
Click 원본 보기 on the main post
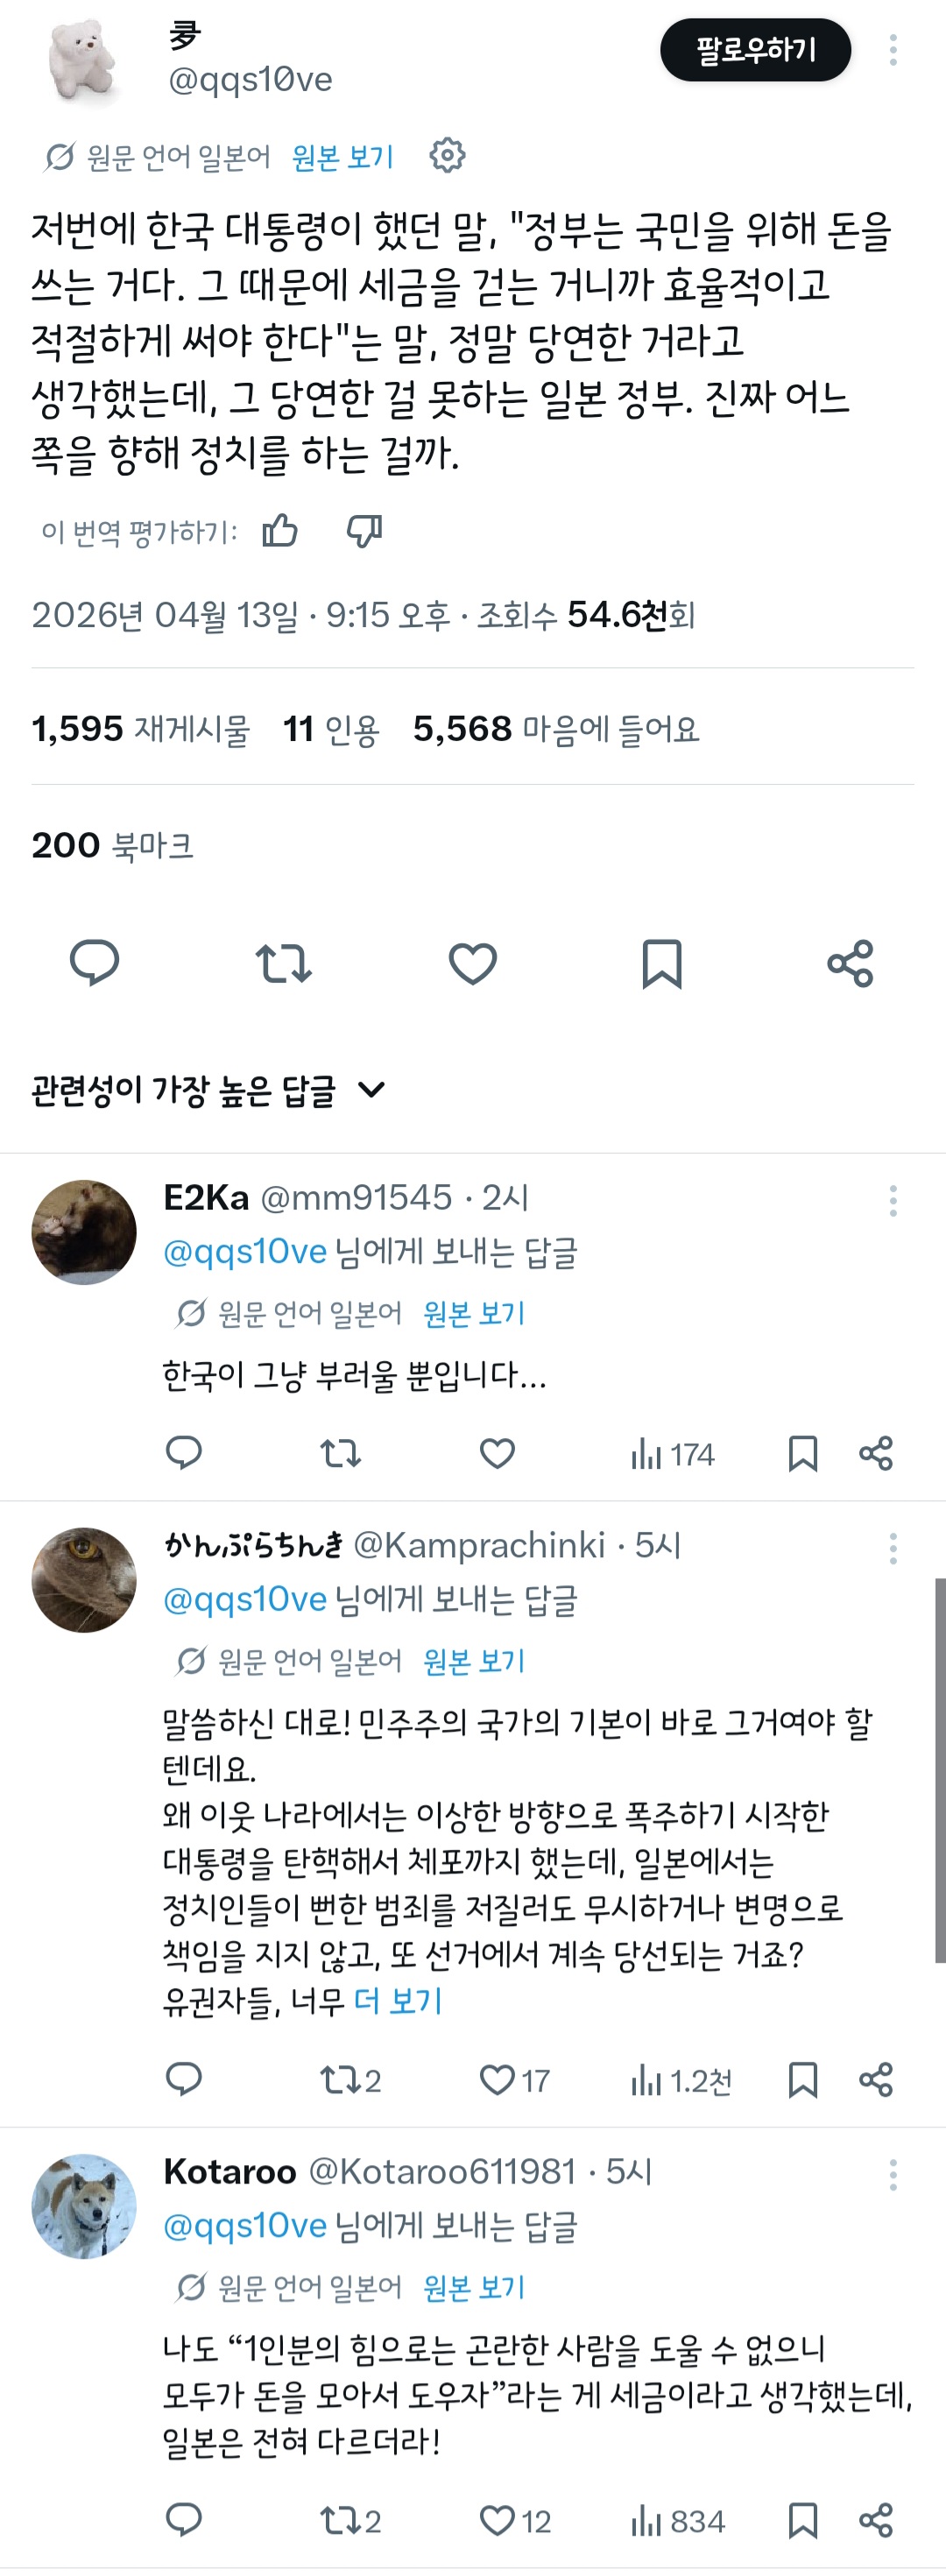[342, 157]
